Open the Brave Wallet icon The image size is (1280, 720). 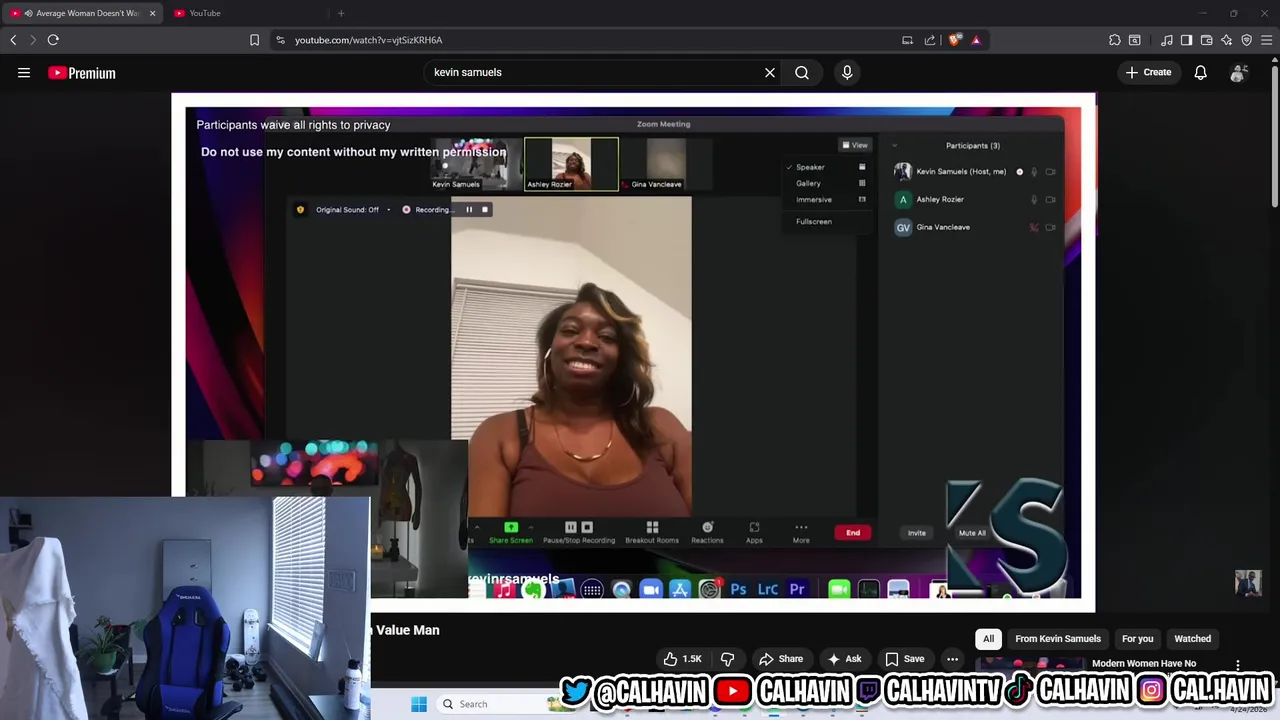[1206, 40]
